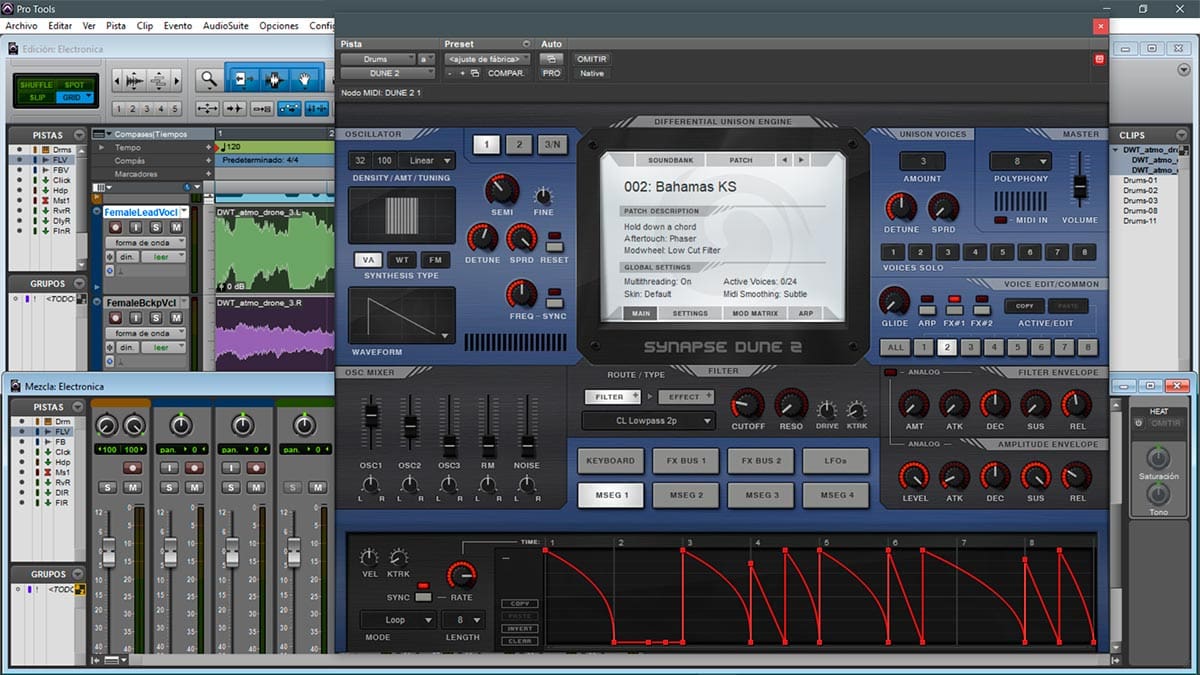Open the polyphony dropdown
Image resolution: width=1200 pixels, height=675 pixels.
pos(1020,161)
